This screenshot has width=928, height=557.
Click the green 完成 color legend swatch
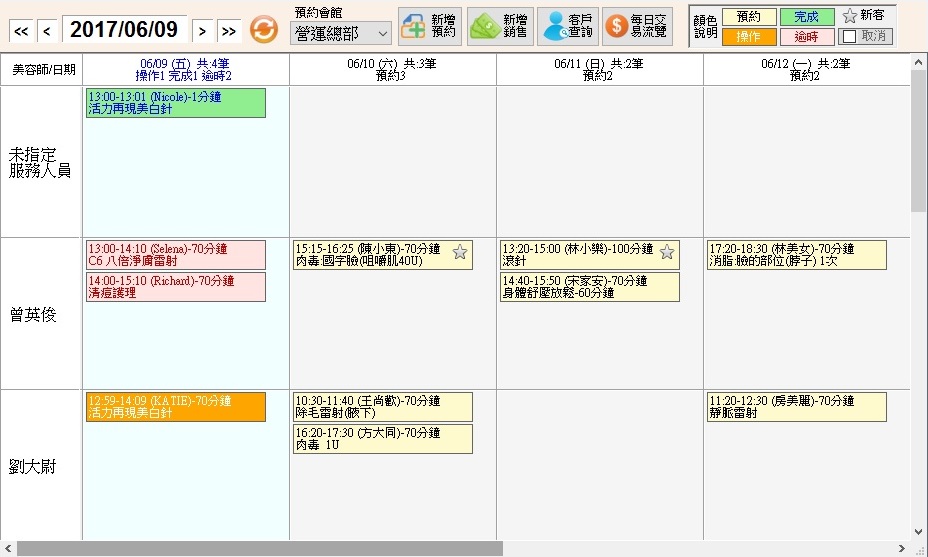click(806, 17)
